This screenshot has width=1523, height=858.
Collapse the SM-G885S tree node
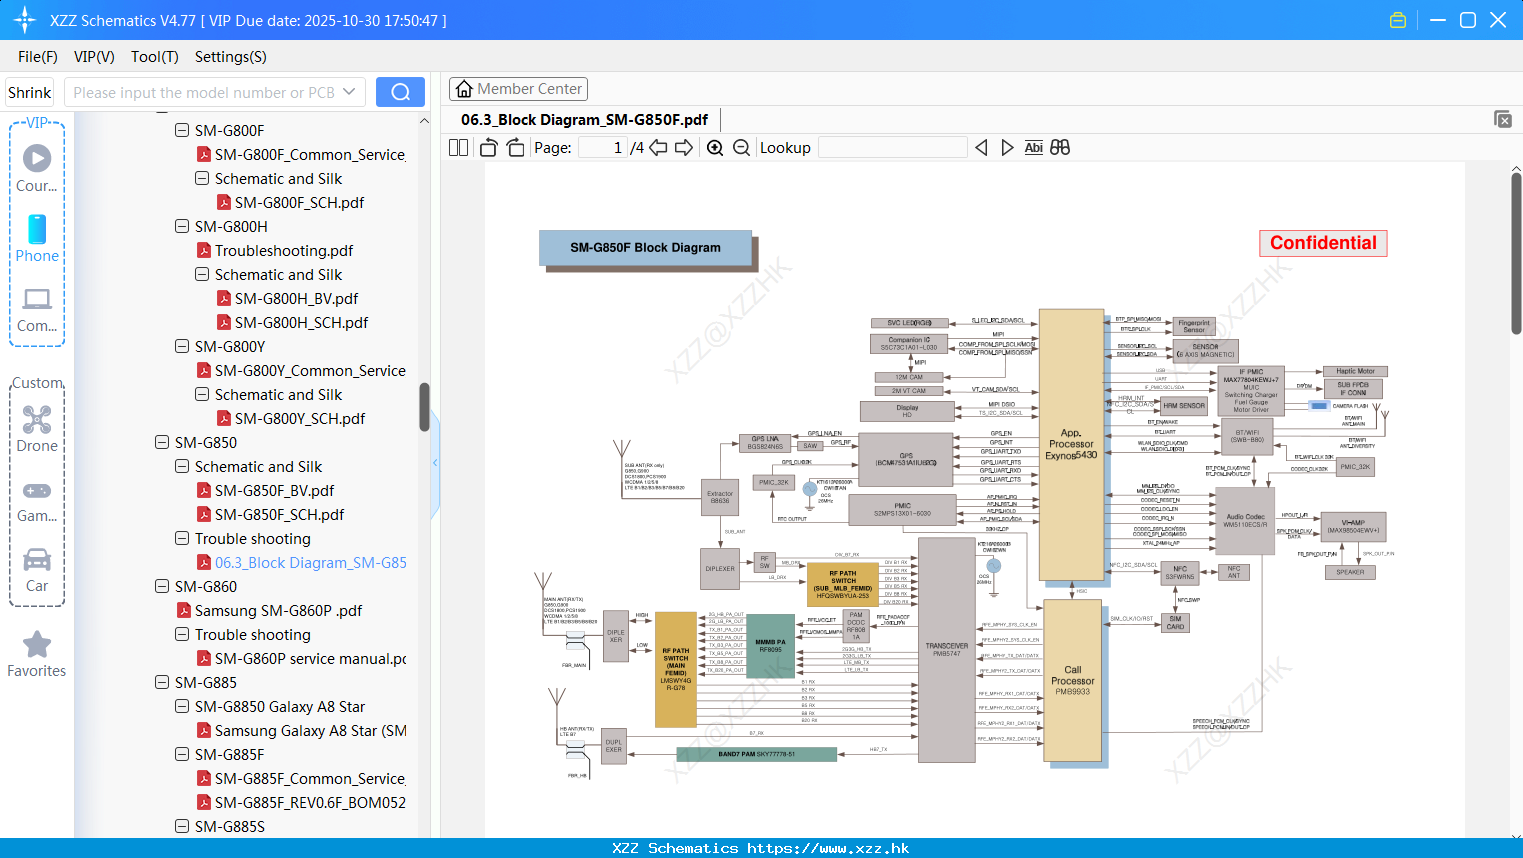[182, 826]
